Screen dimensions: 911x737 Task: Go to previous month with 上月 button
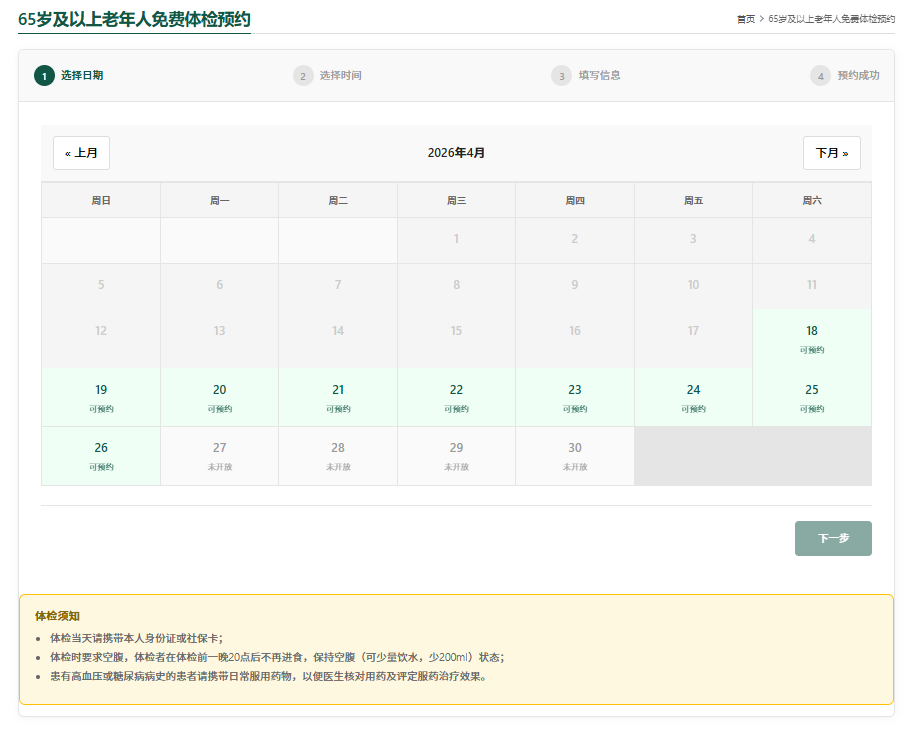[81, 153]
